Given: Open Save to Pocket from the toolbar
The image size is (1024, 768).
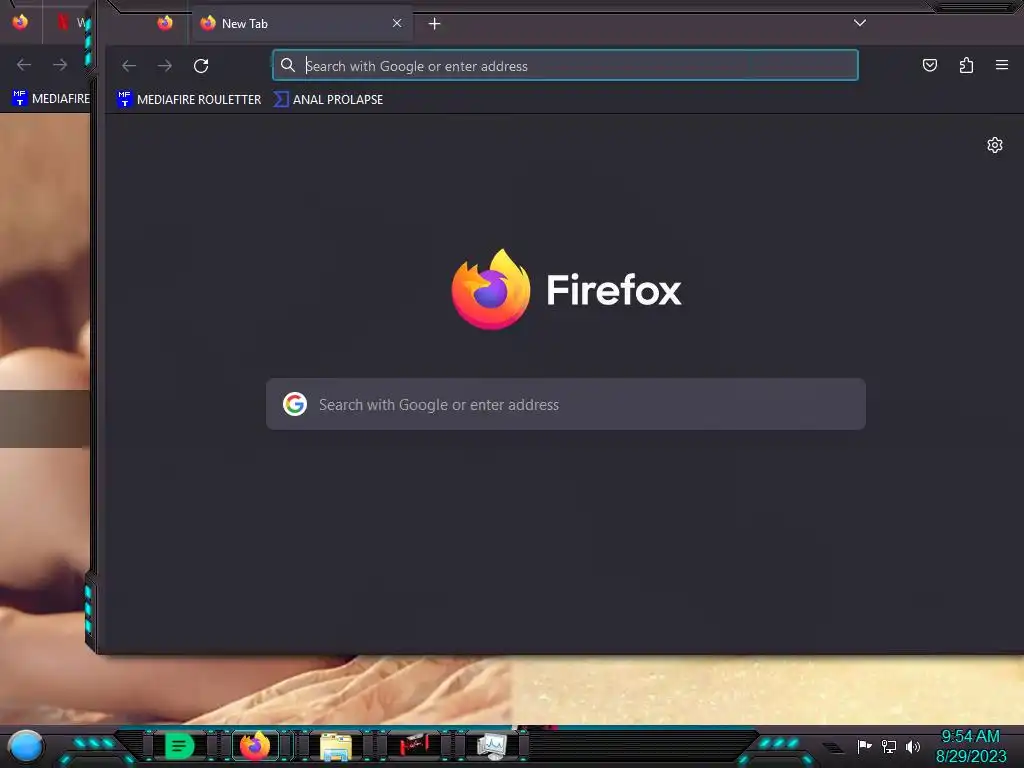Looking at the screenshot, I should coord(930,65).
